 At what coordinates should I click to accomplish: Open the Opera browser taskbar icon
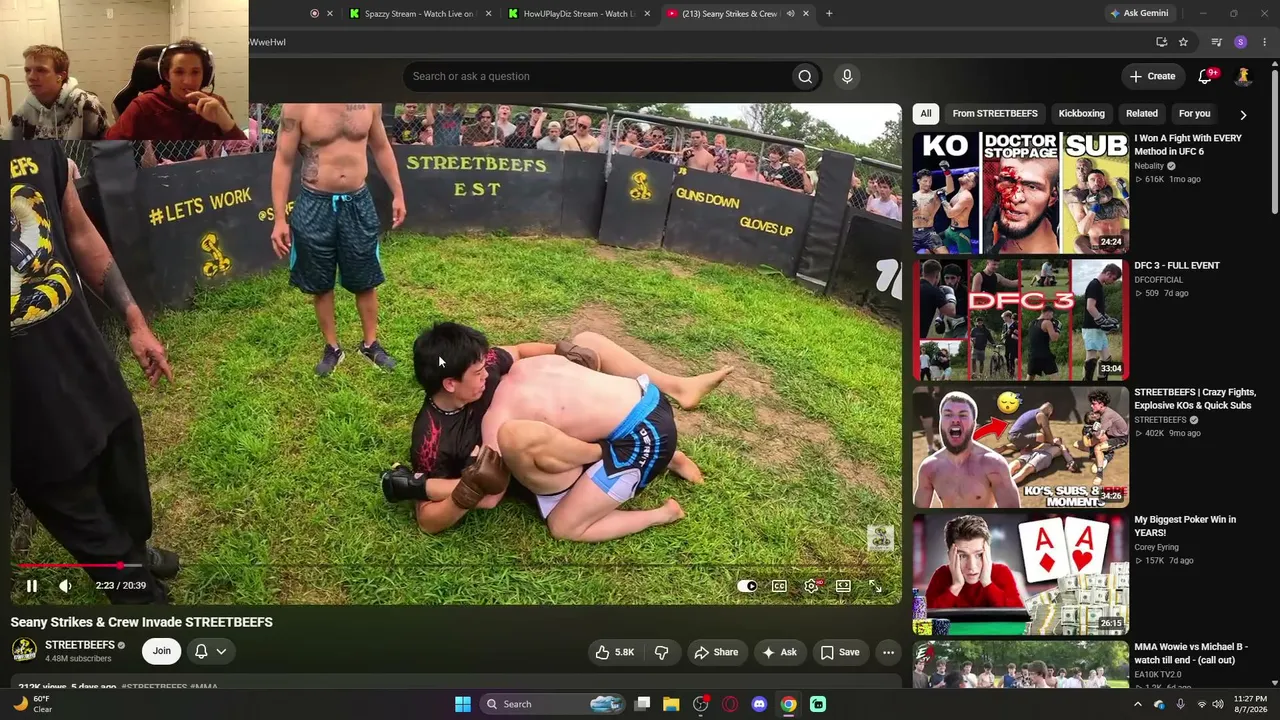(x=730, y=704)
